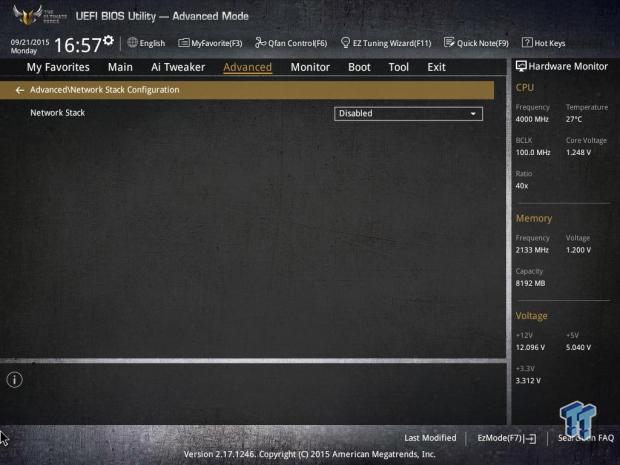Viewport: 620px width, 465px height.
Task: Click the info icon at bottom left
Action: [14, 380]
